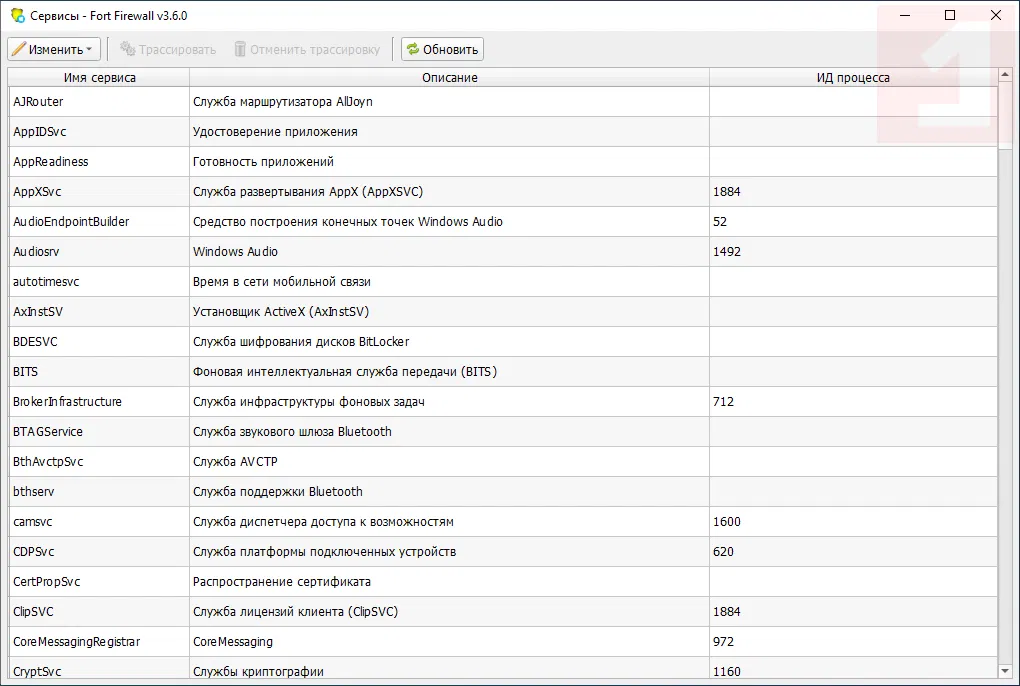Click the BrokerInfrastructure service entry
The image size is (1020, 686).
pos(67,402)
